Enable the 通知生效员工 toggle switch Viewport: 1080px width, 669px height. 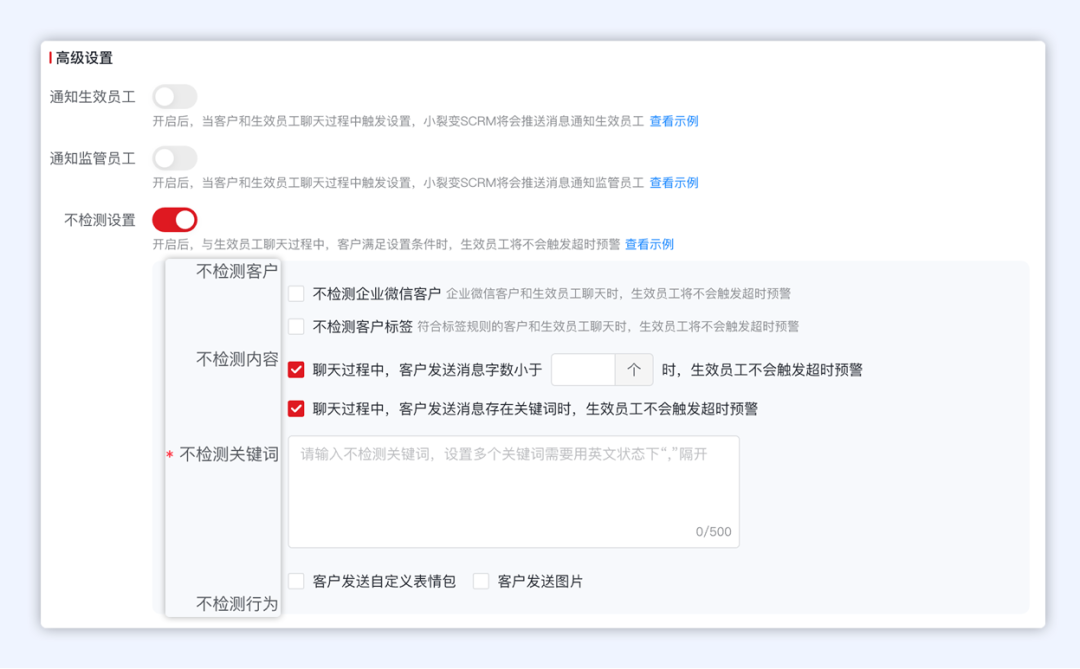point(174,97)
